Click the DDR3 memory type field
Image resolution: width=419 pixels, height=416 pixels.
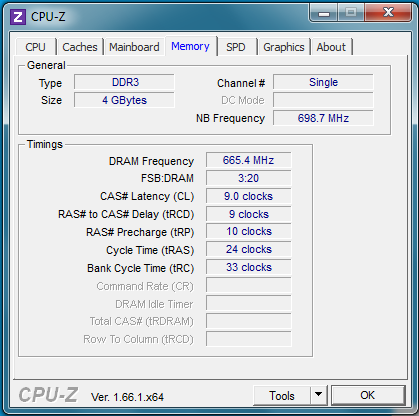124,82
